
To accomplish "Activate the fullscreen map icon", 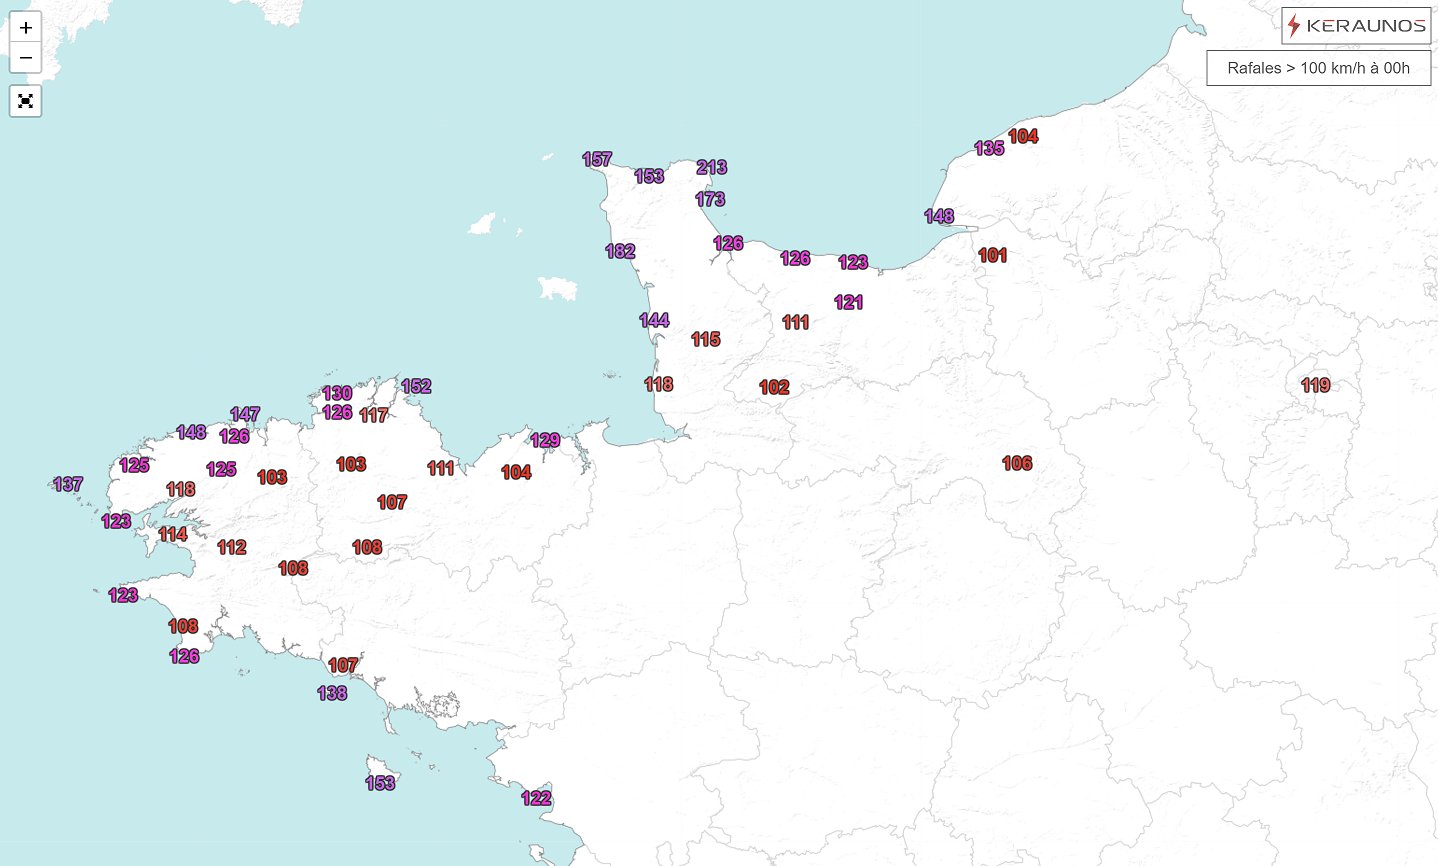I will pos(25,100).
